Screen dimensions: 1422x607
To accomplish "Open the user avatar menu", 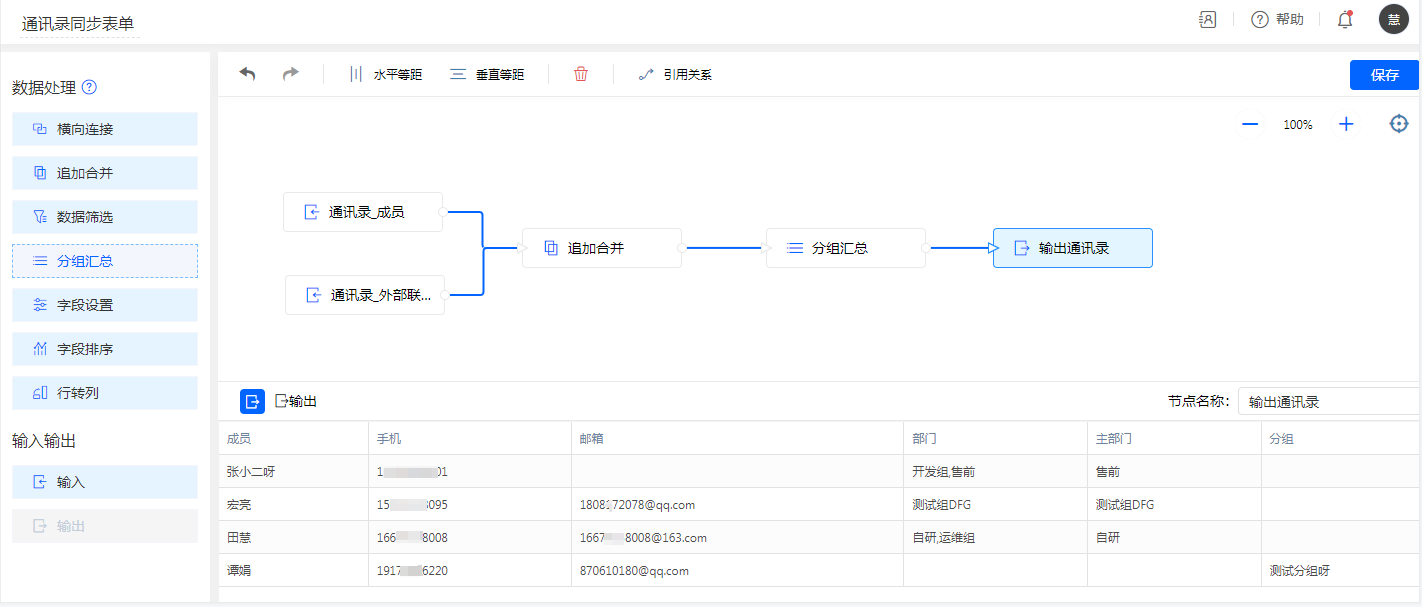I will (x=1393, y=20).
